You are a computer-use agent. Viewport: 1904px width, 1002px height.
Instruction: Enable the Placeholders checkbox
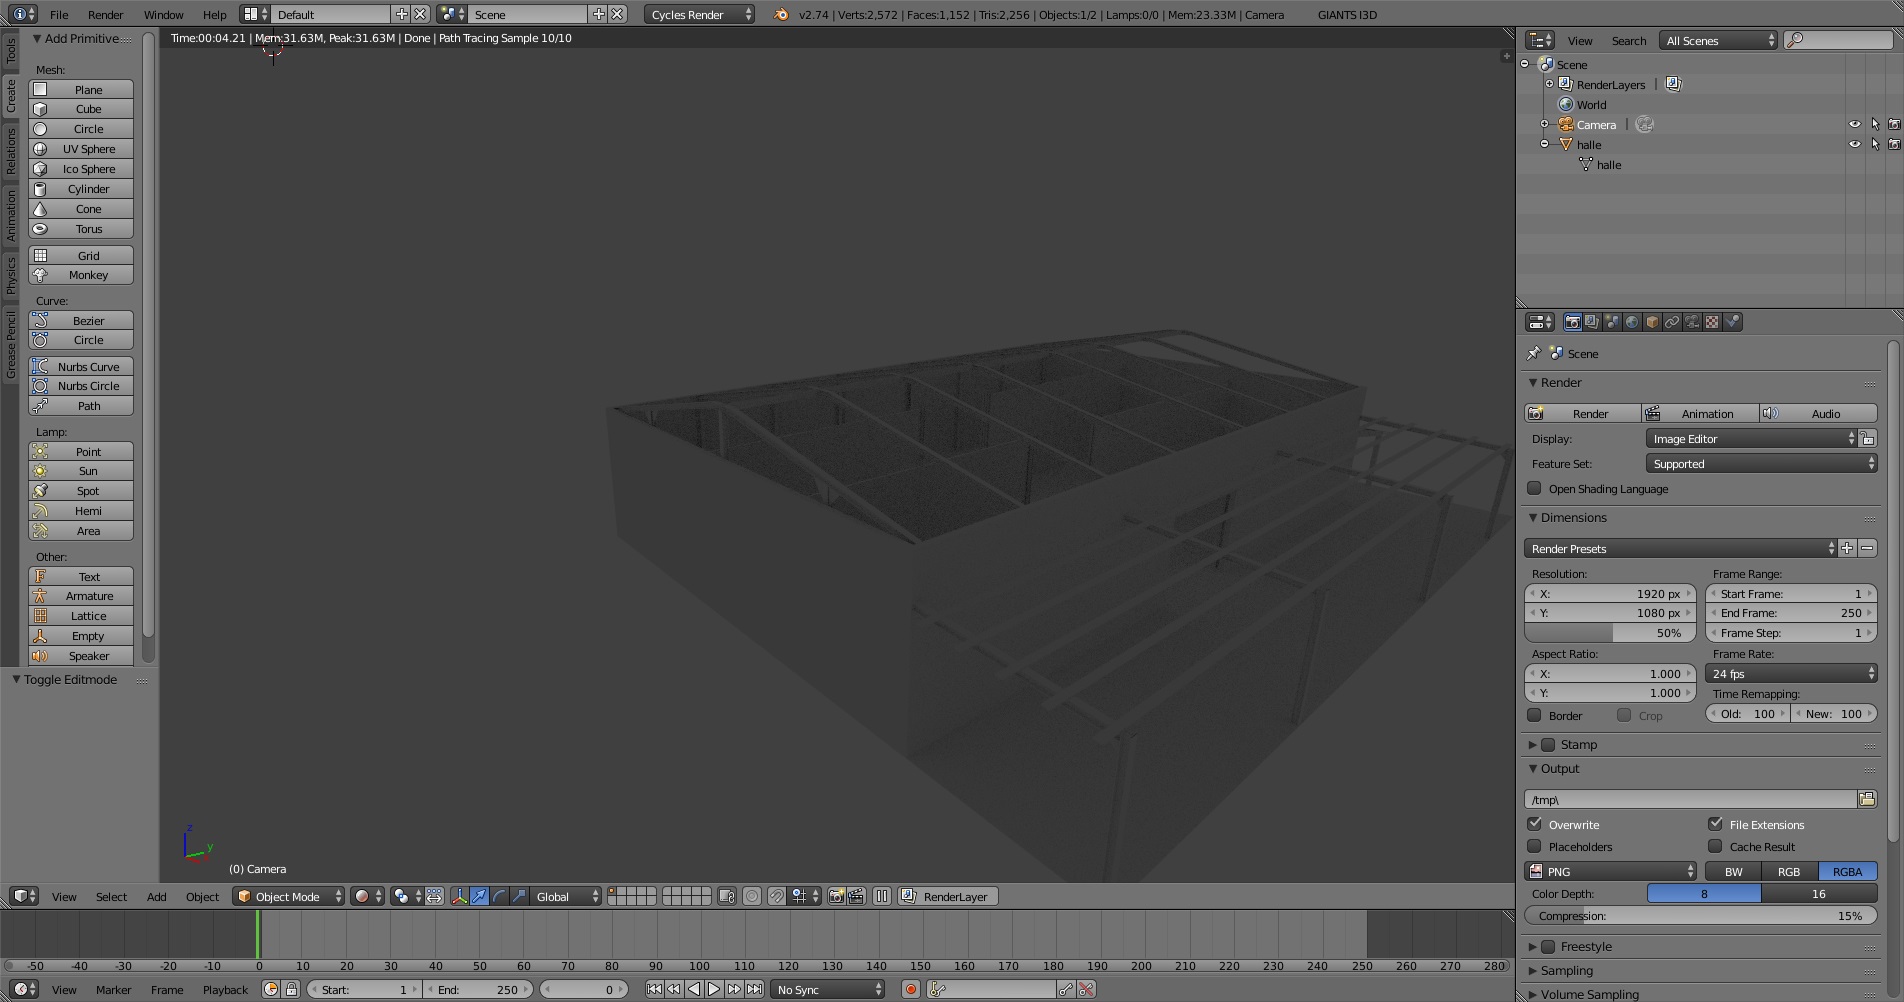click(x=1534, y=846)
